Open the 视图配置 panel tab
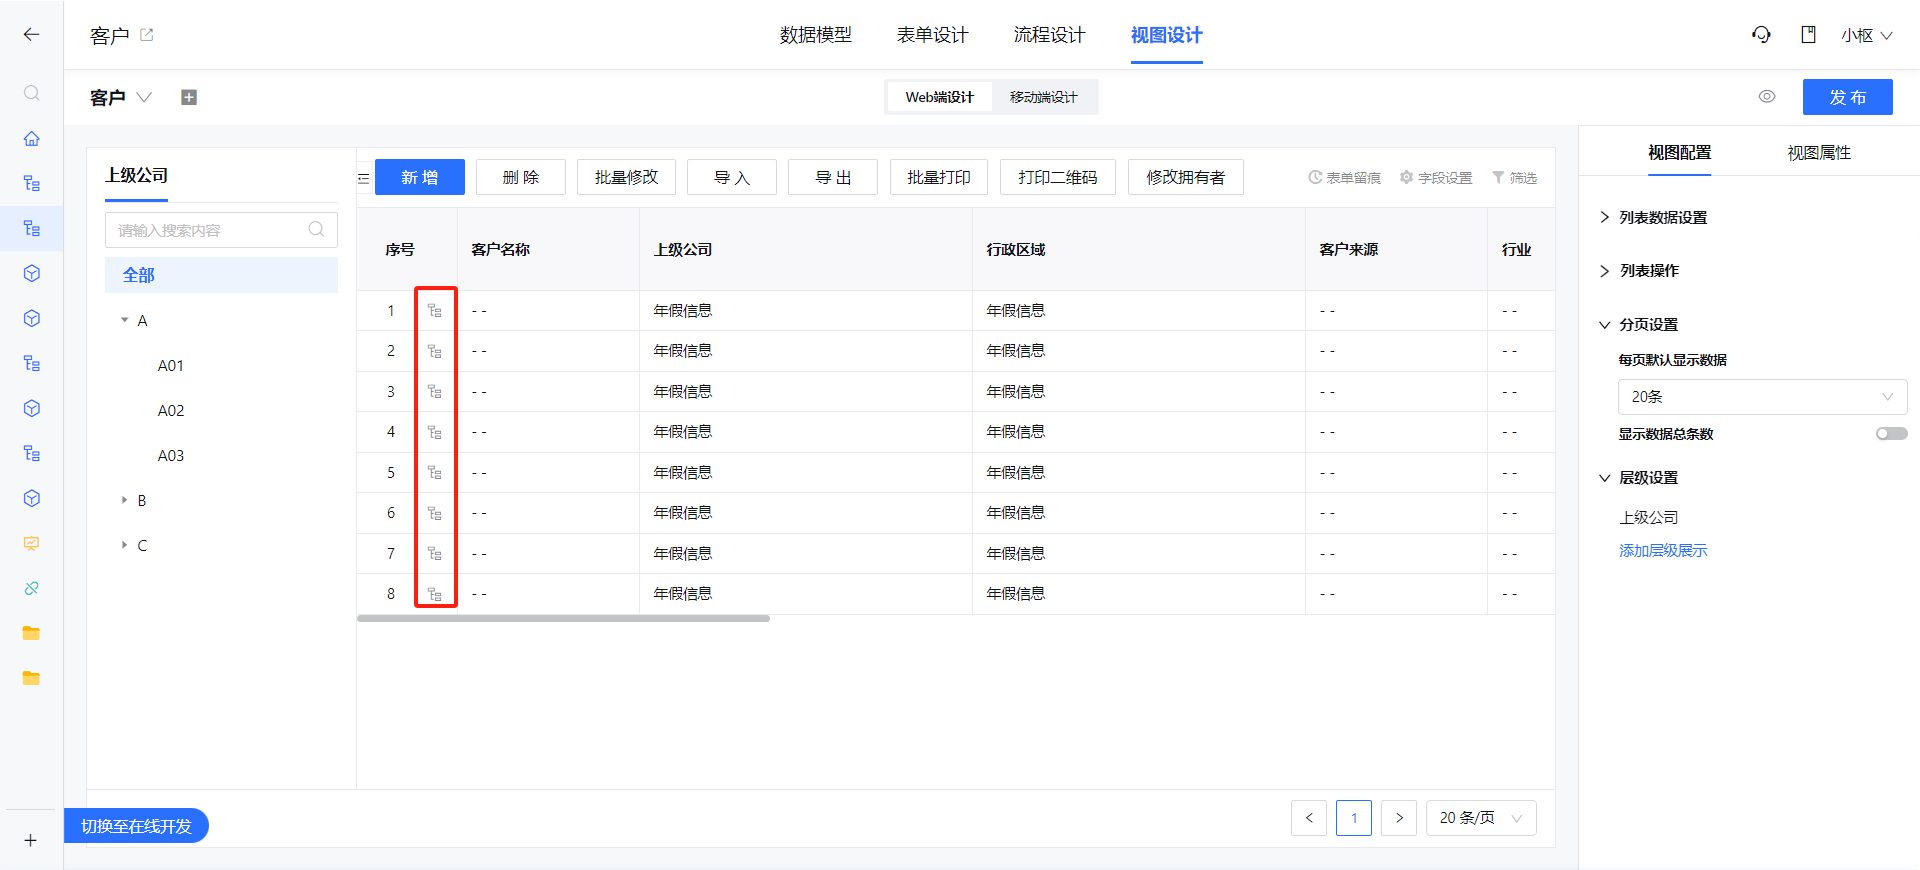Viewport: 1920px width, 870px height. tap(1680, 153)
